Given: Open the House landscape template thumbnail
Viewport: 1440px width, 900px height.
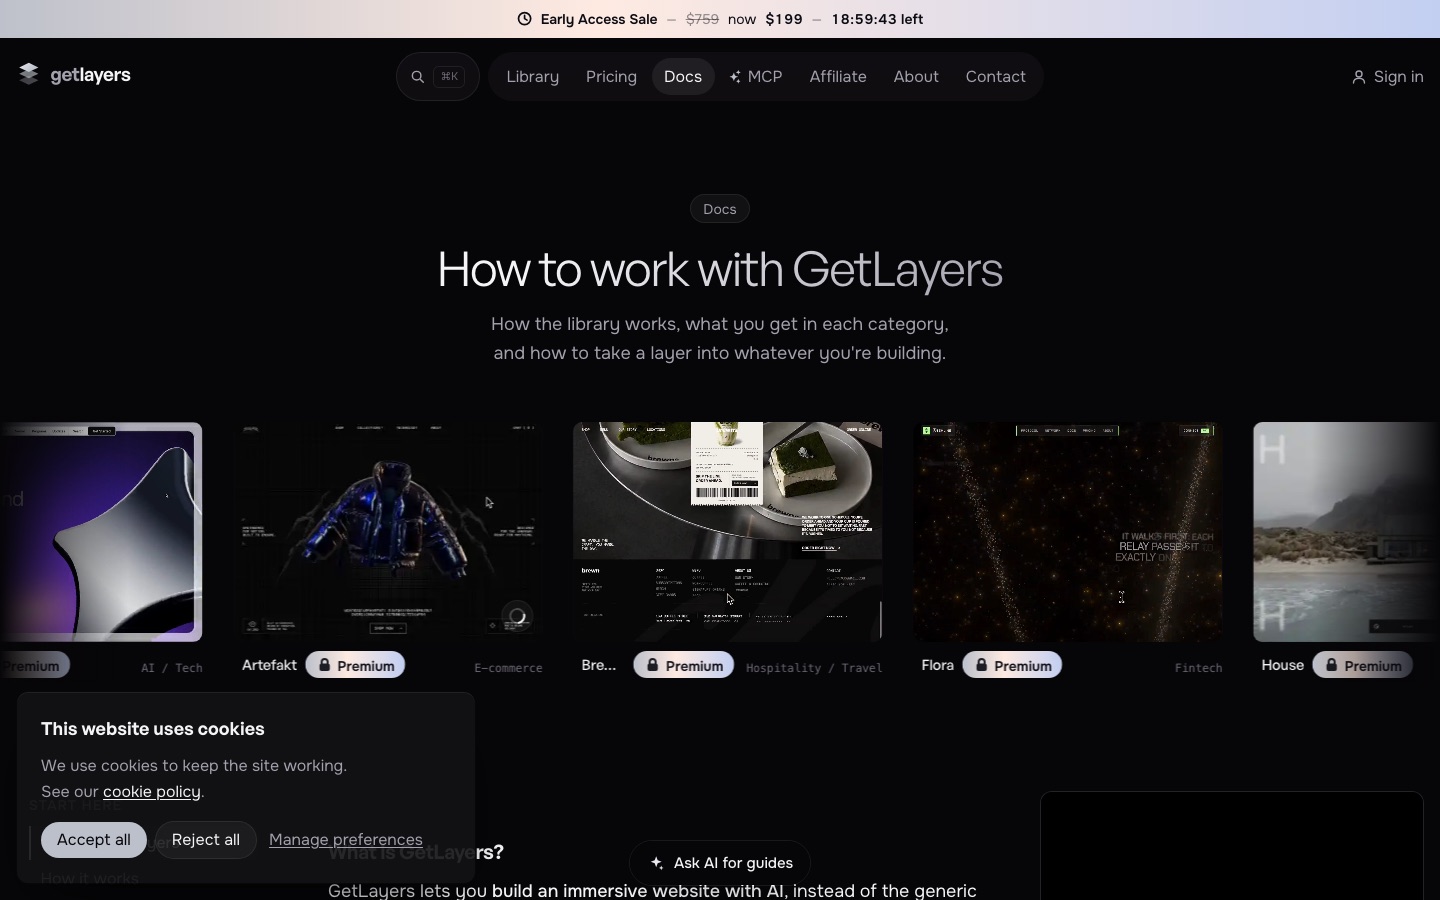Looking at the screenshot, I should pos(1347,532).
